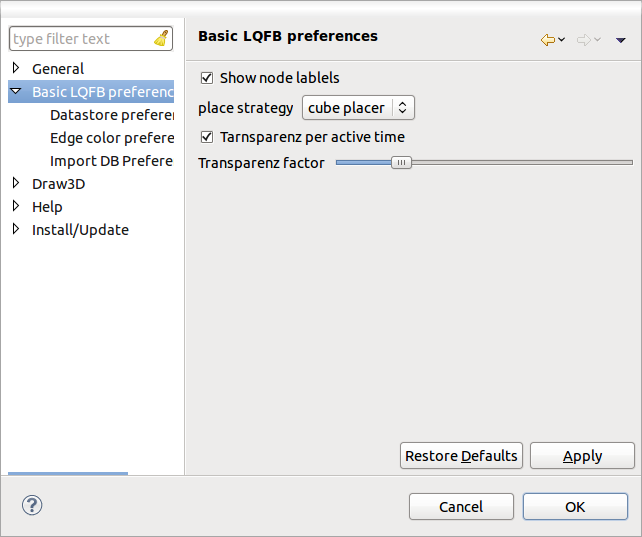642x537 pixels.
Task: Click the back navigation arrow icon
Action: point(547,40)
